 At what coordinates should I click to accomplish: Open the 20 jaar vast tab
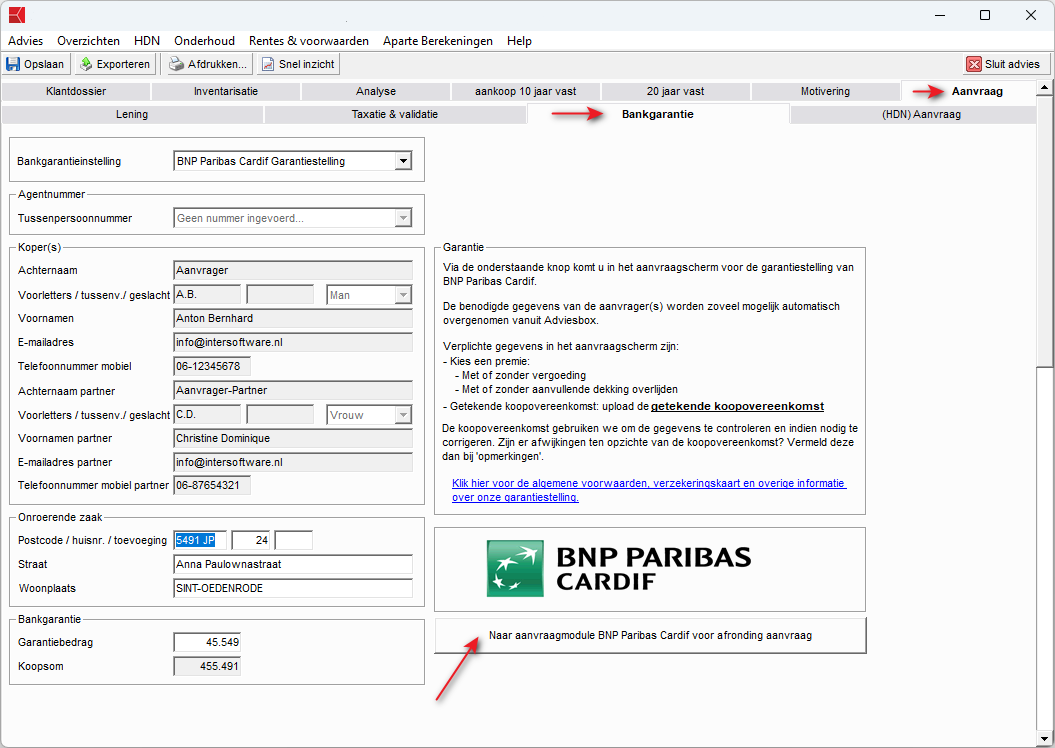tap(676, 91)
